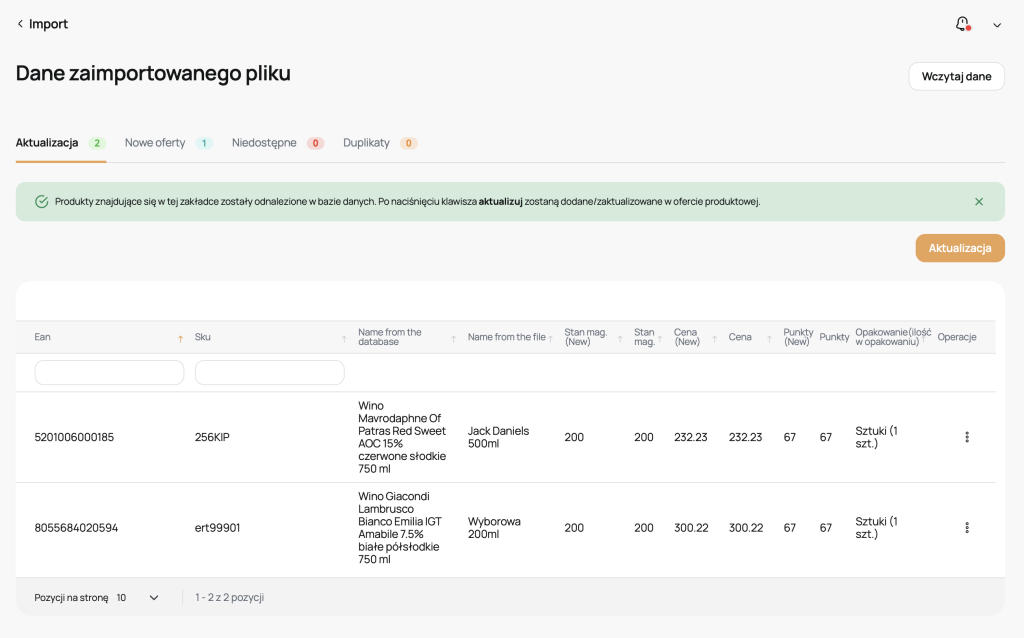1024x638 pixels.
Task: Dismiss the green info banner
Action: (x=979, y=201)
